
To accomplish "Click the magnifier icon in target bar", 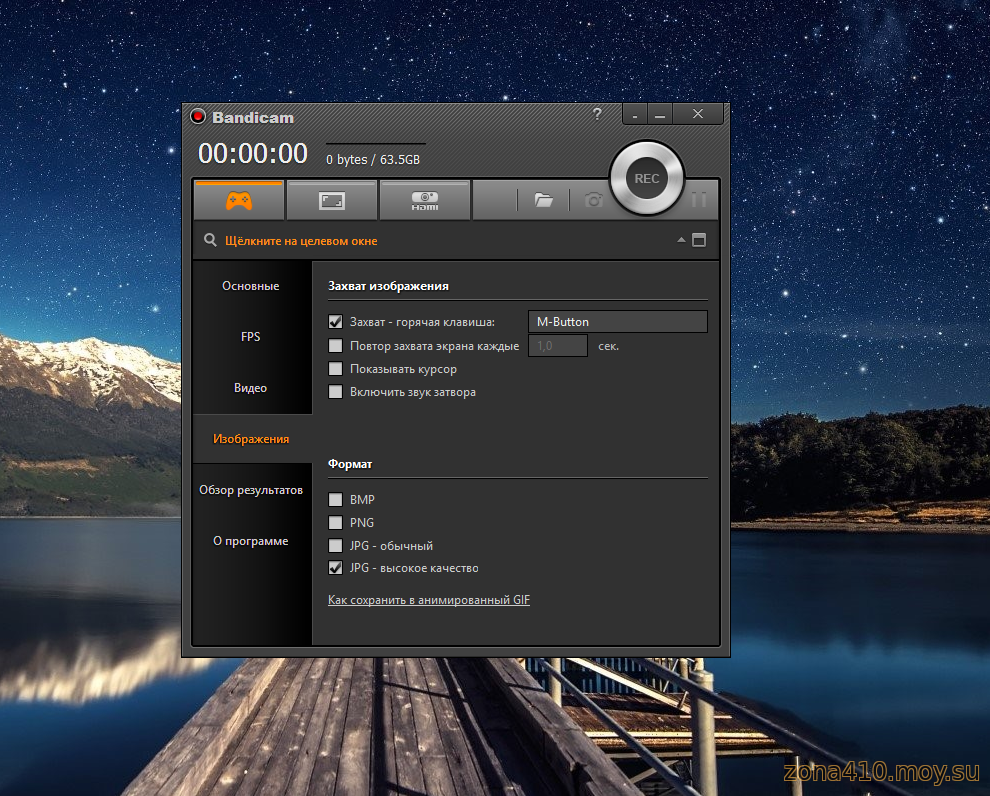I will 210,240.
